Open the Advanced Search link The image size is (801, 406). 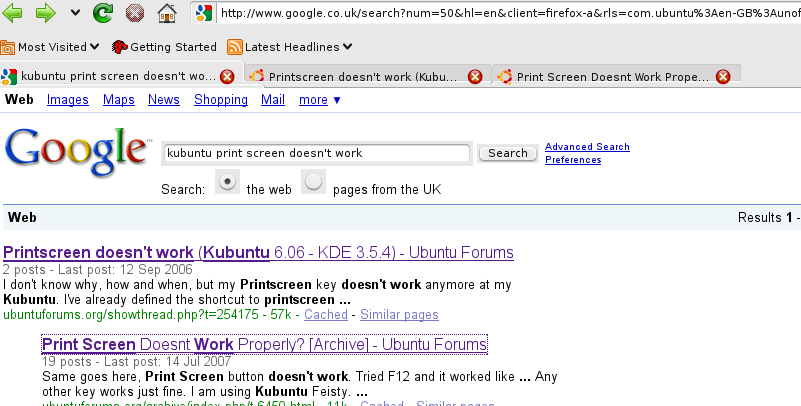587,147
